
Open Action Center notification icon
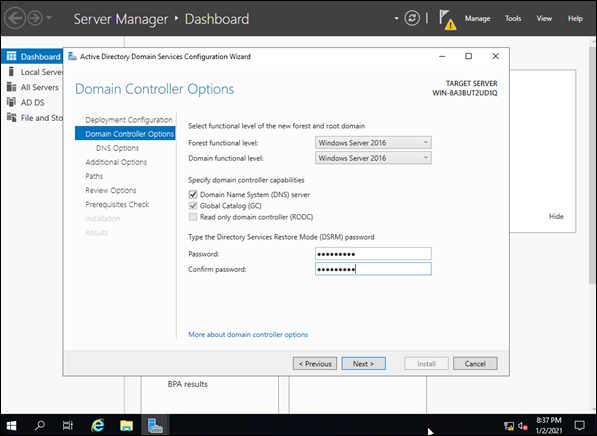pyautogui.click(x=579, y=425)
